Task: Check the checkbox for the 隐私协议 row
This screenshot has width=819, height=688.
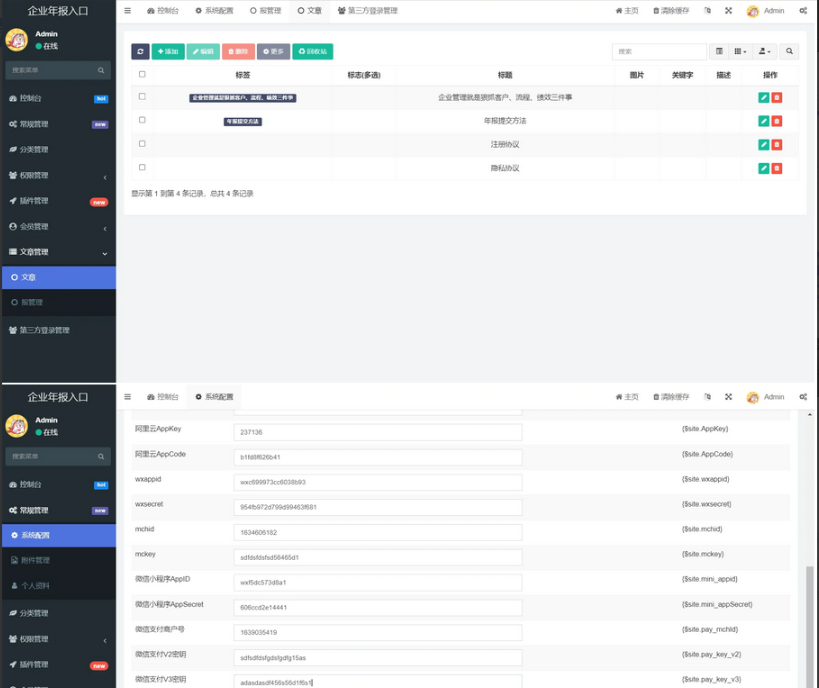Action: (x=142, y=167)
